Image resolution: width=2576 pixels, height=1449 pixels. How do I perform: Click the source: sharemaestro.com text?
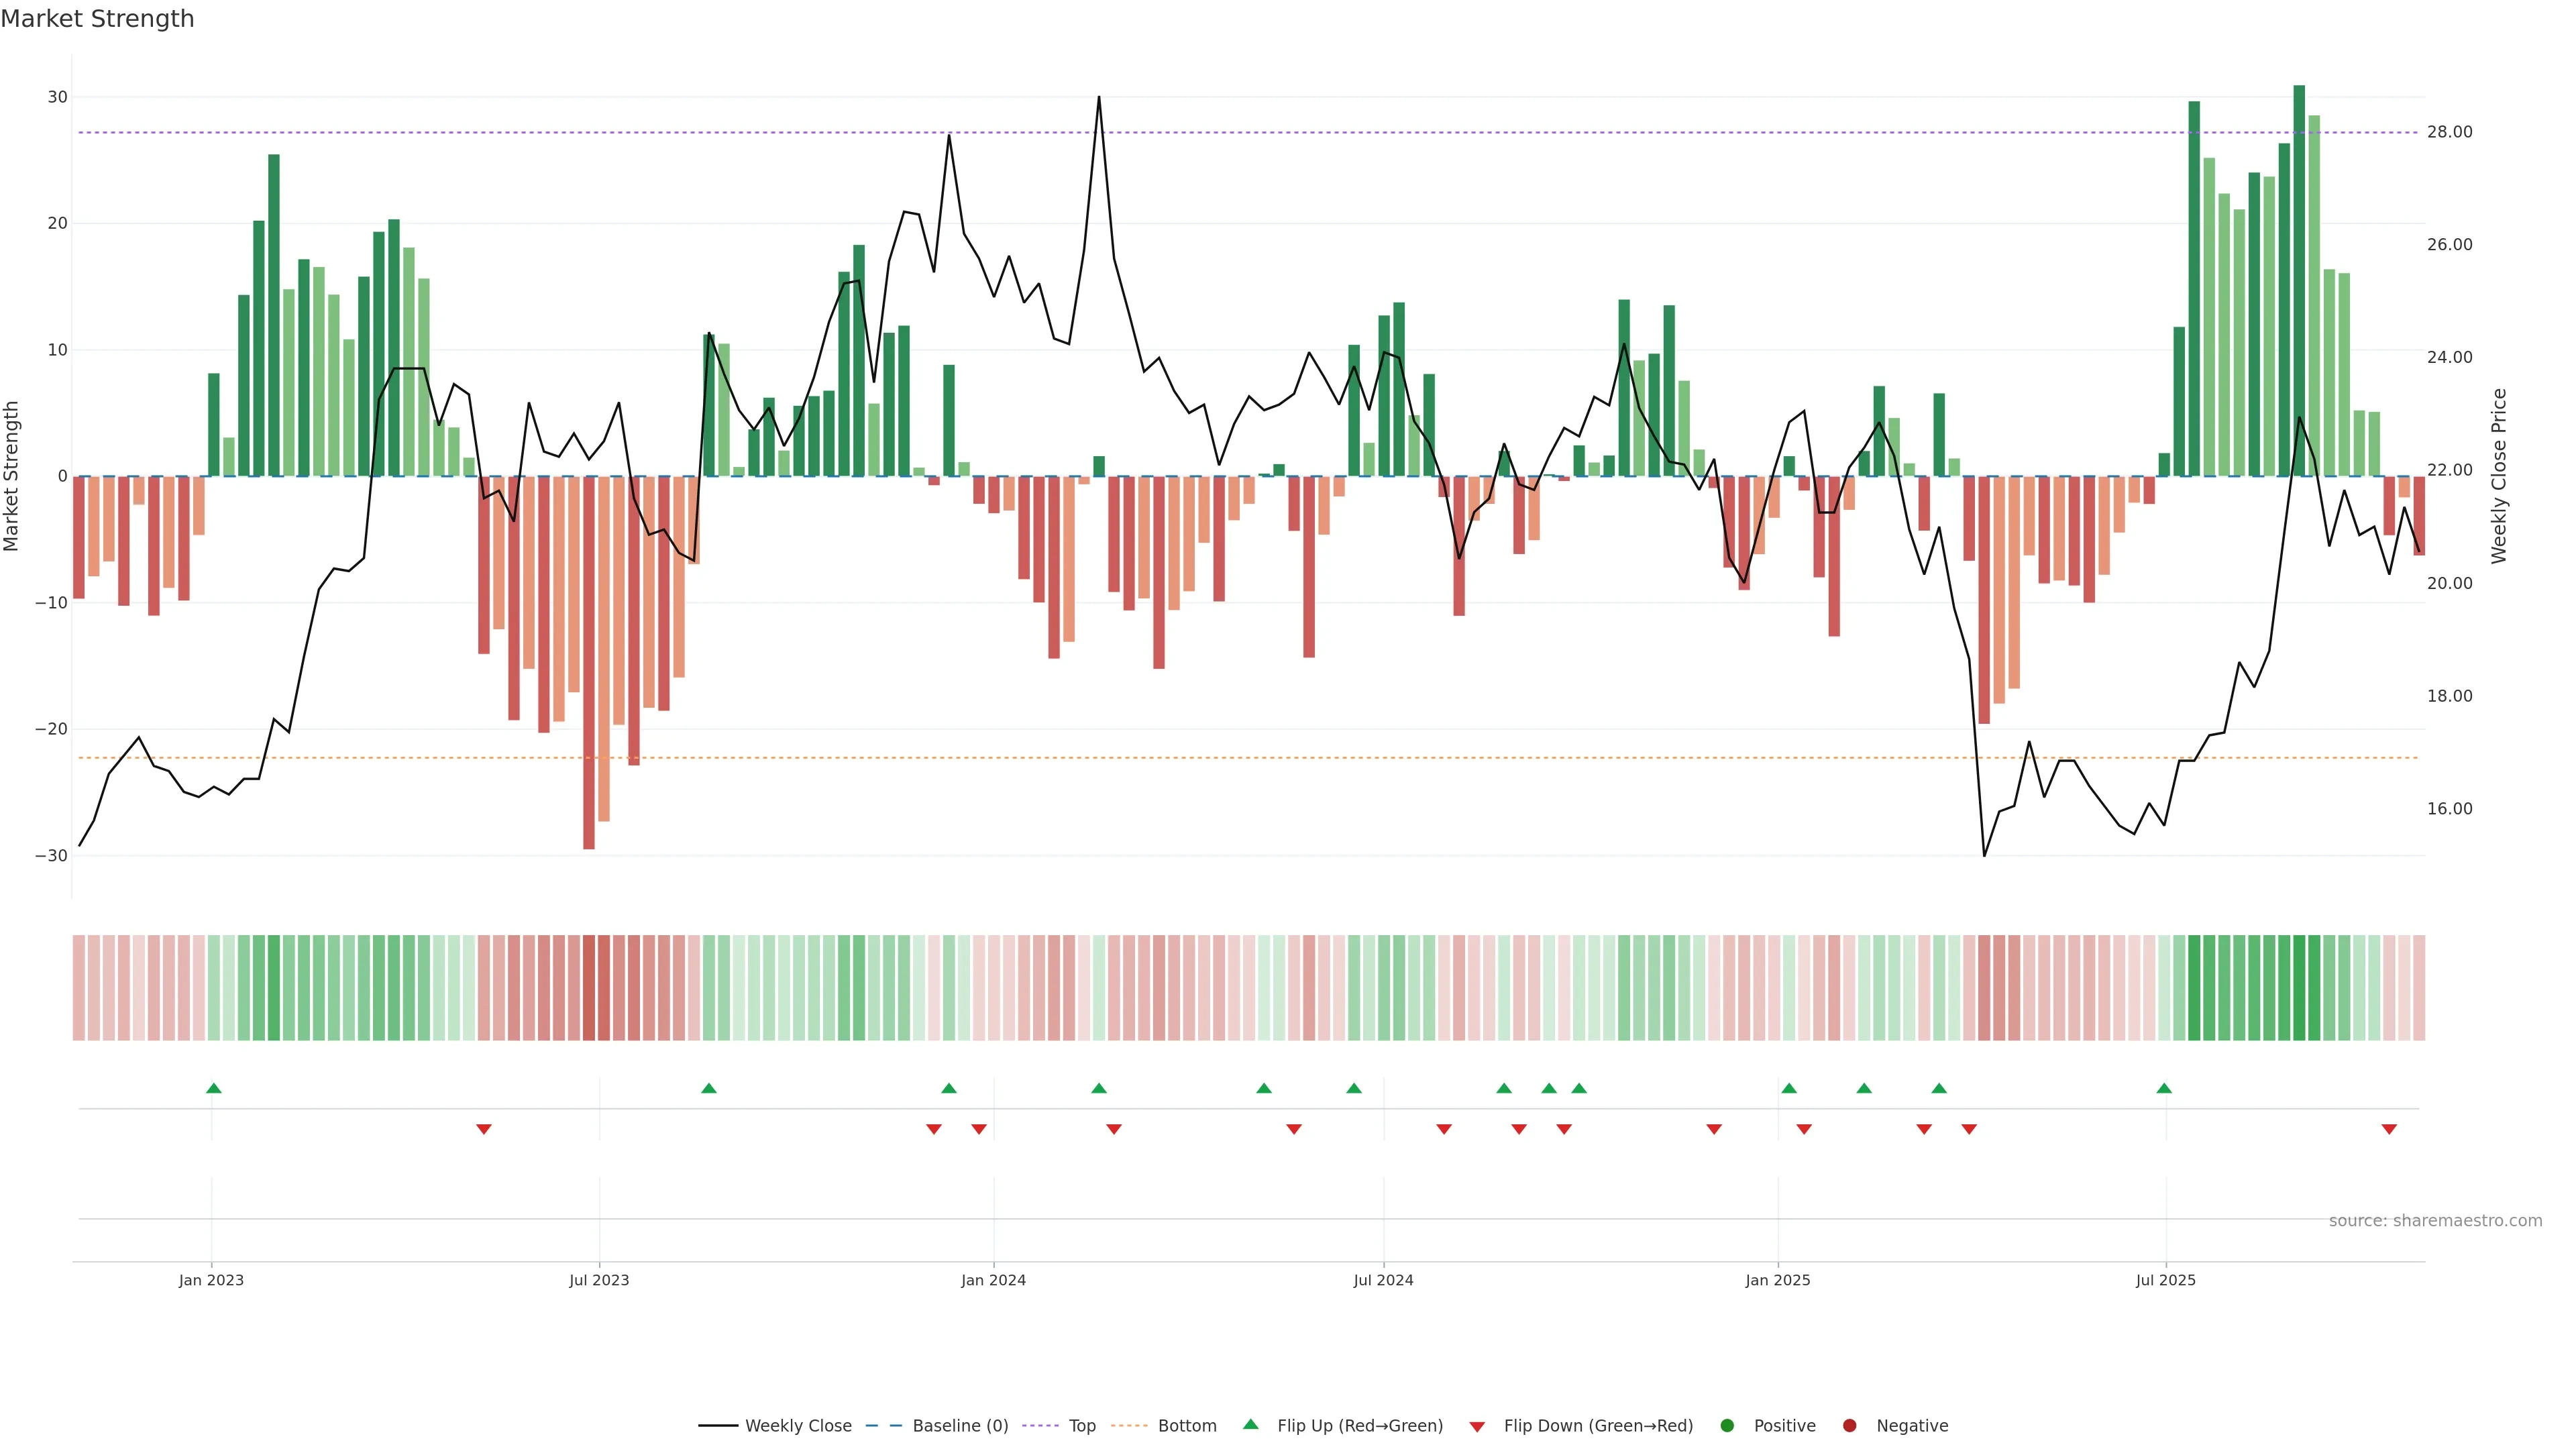click(x=2435, y=1220)
